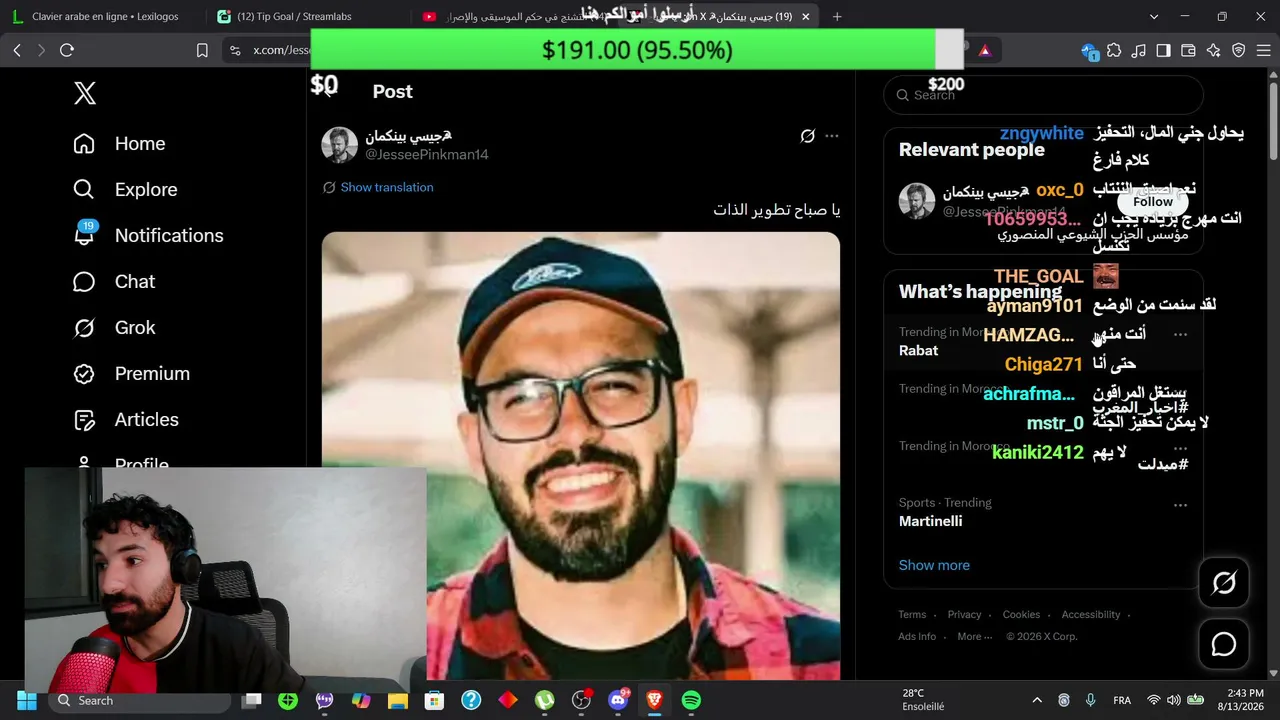Click the Grok icon on the post header

[808, 136]
